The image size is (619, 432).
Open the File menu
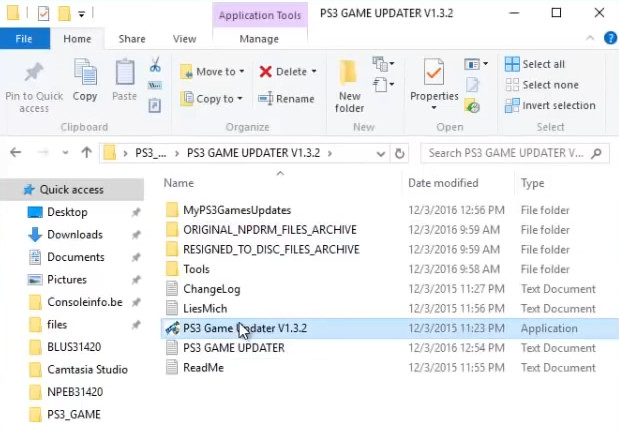pos(24,39)
